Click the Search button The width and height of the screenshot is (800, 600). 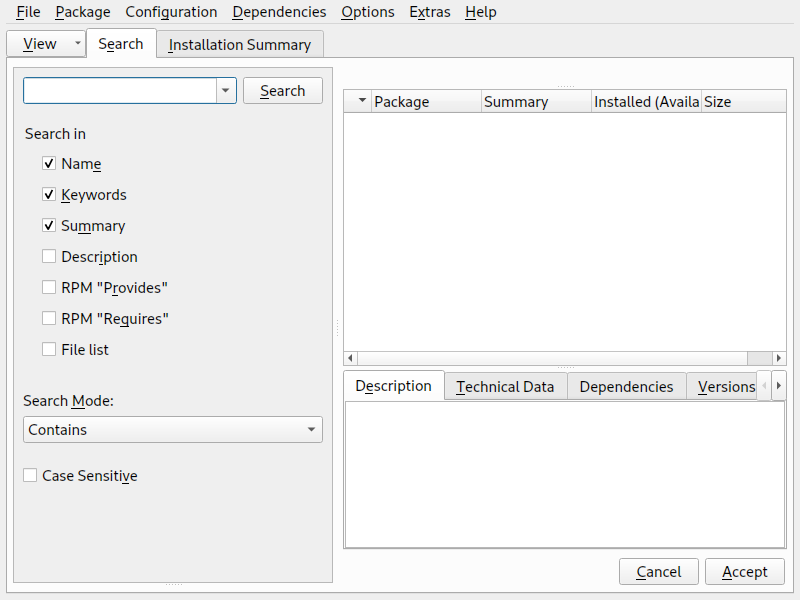pyautogui.click(x=282, y=91)
